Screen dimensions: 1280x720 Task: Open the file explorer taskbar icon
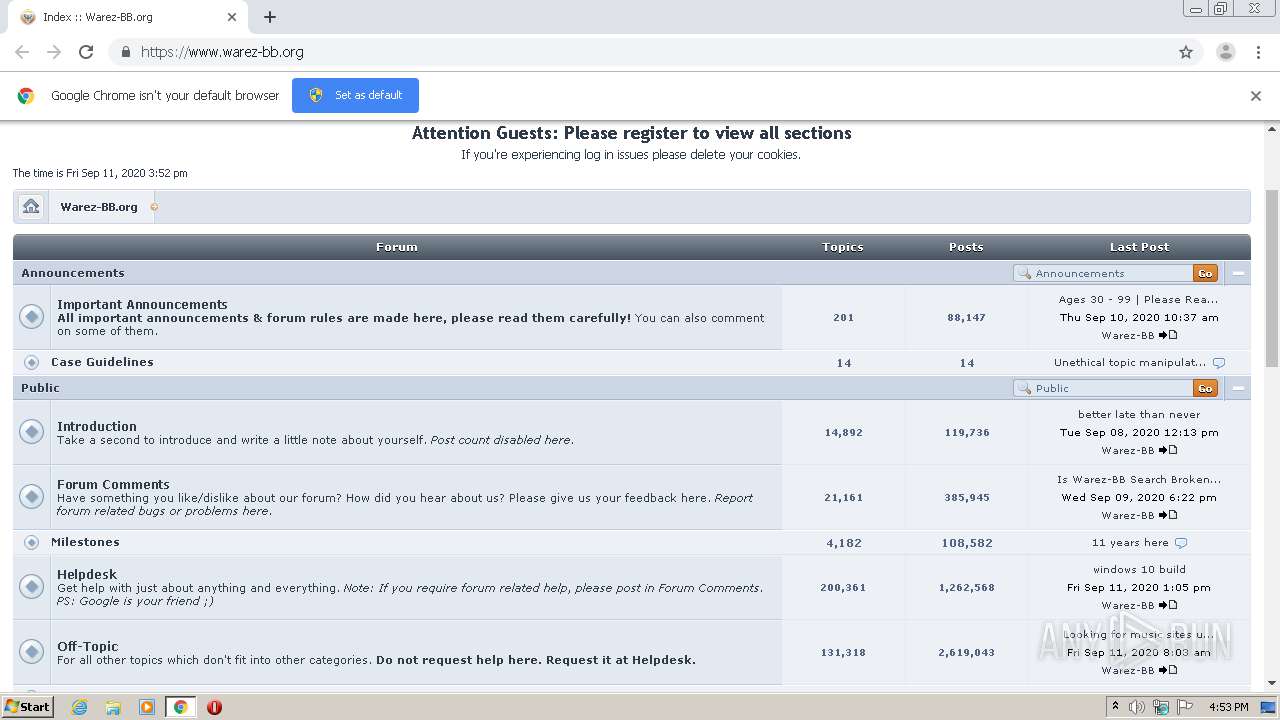tap(113, 707)
